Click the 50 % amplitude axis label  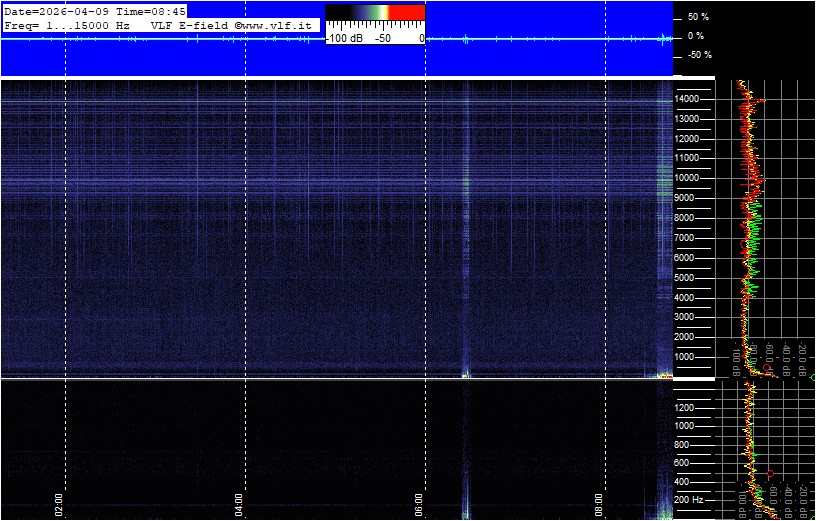coord(698,17)
